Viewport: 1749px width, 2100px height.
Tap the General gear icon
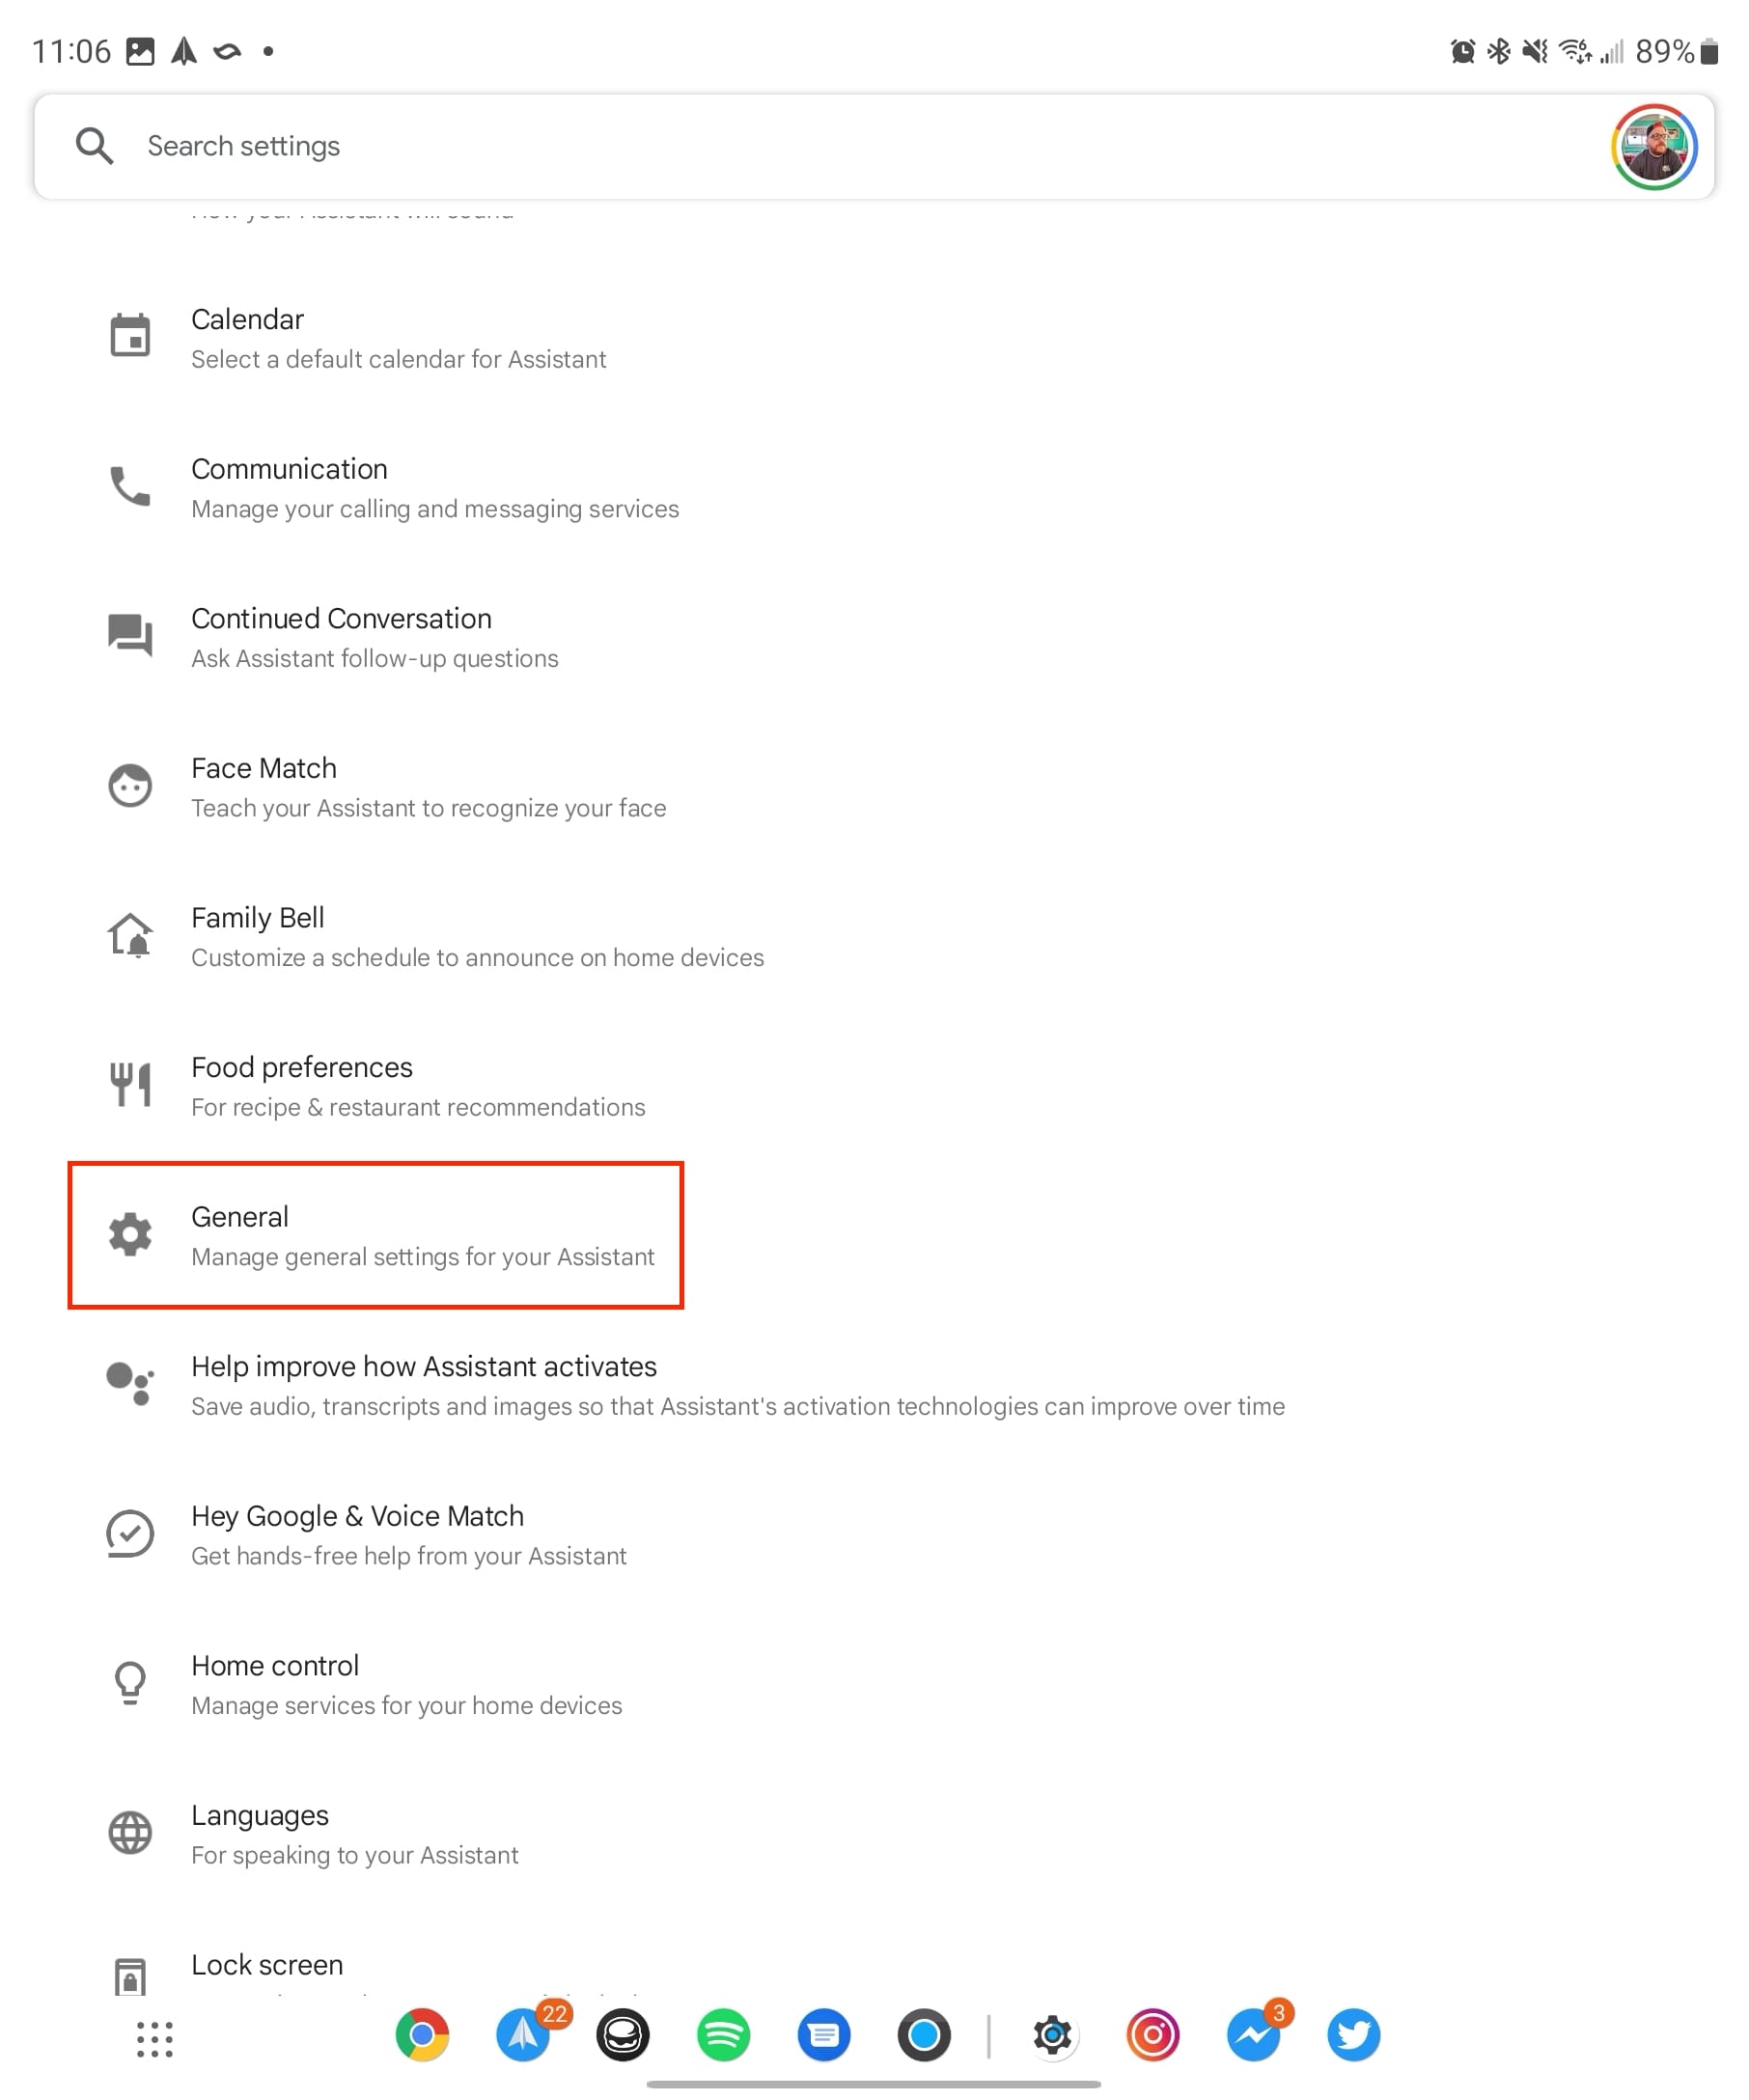130,1234
